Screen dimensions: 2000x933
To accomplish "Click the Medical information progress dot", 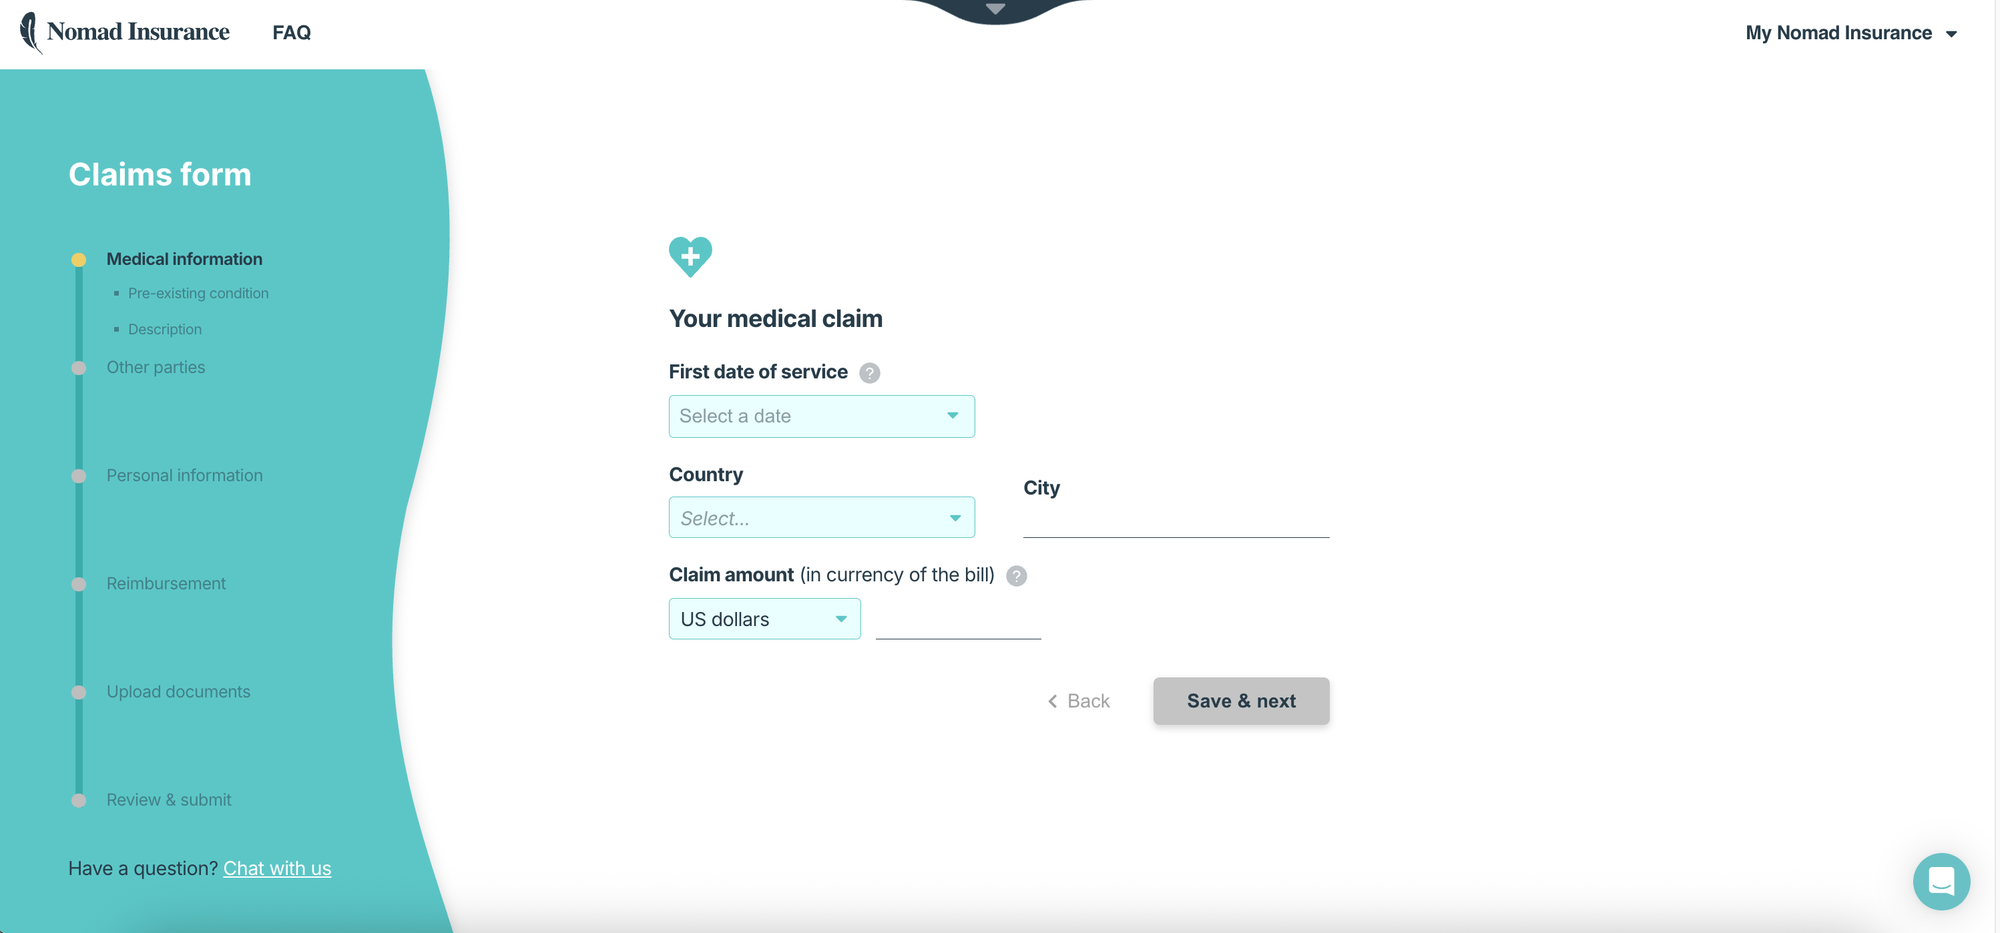I will 80,259.
